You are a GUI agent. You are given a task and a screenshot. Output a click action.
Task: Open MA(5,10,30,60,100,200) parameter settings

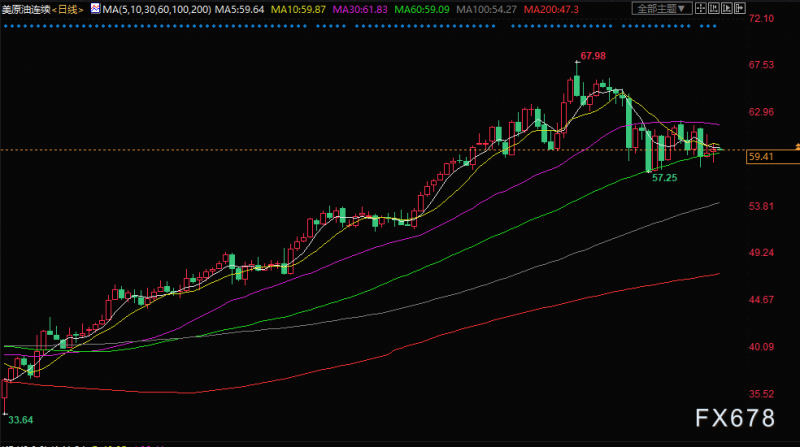pyautogui.click(x=157, y=10)
